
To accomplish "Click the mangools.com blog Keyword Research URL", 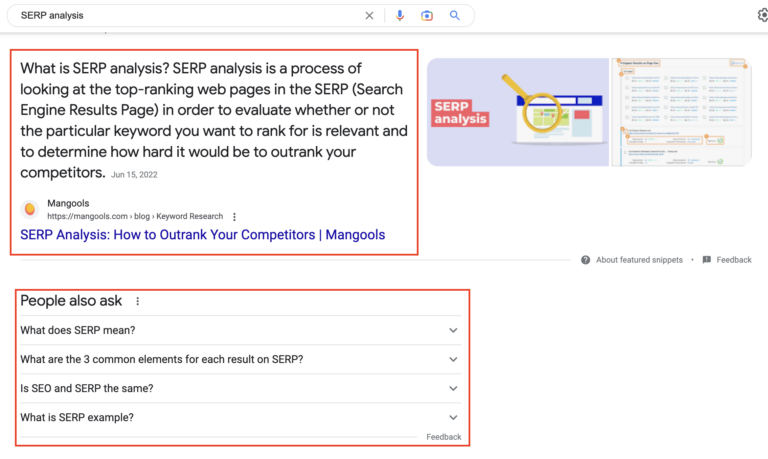I will coord(135,216).
